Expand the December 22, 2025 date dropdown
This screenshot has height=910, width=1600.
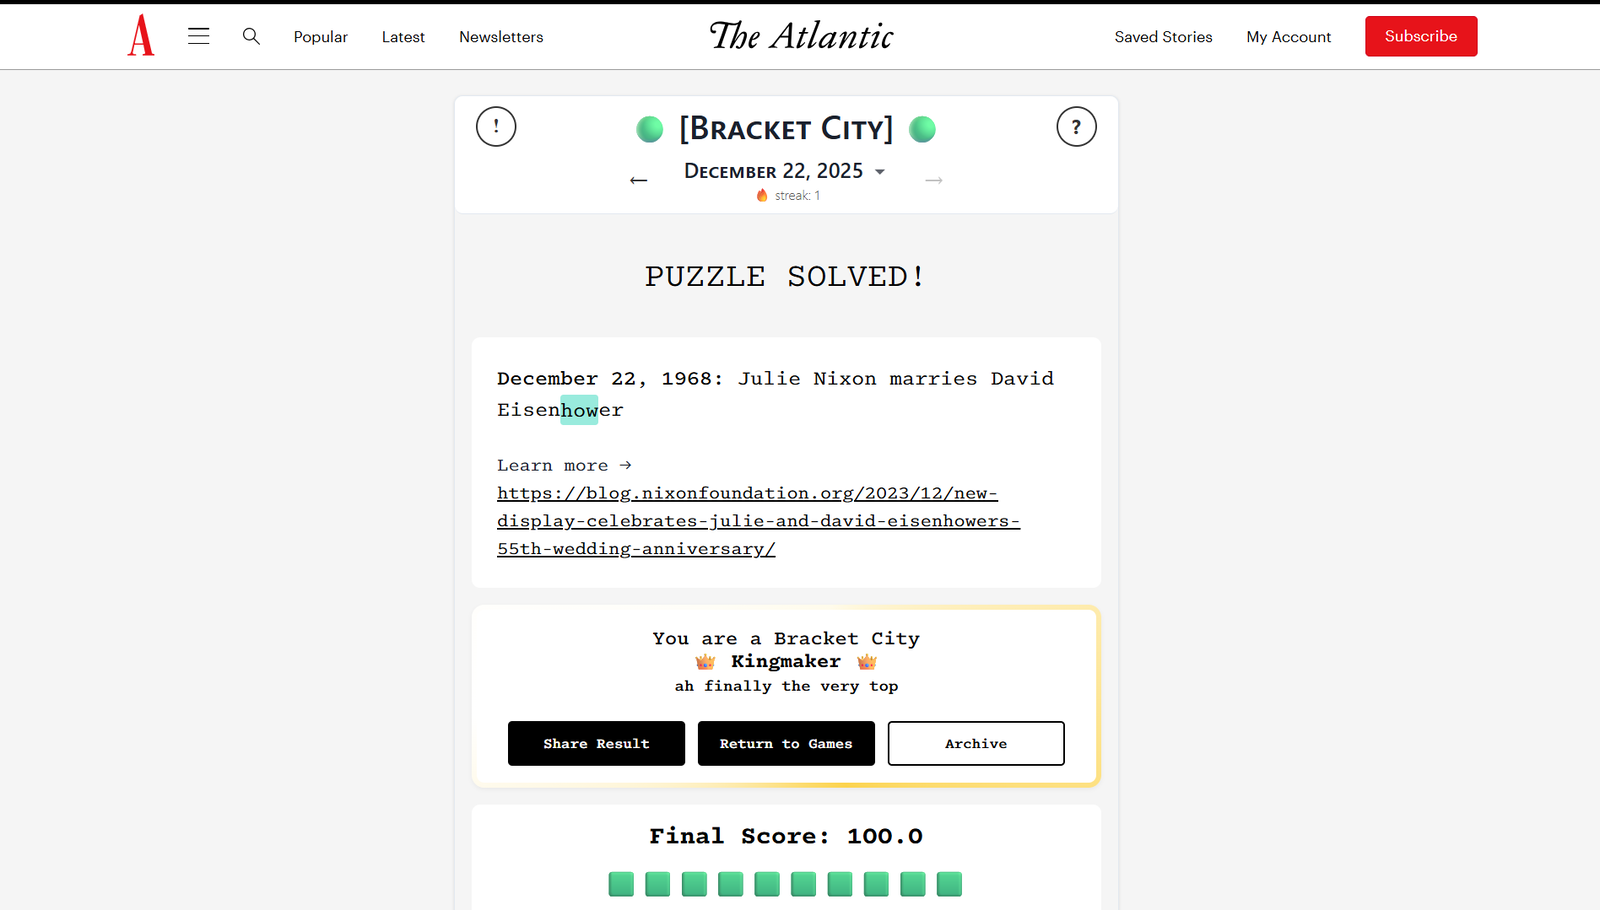[880, 172]
